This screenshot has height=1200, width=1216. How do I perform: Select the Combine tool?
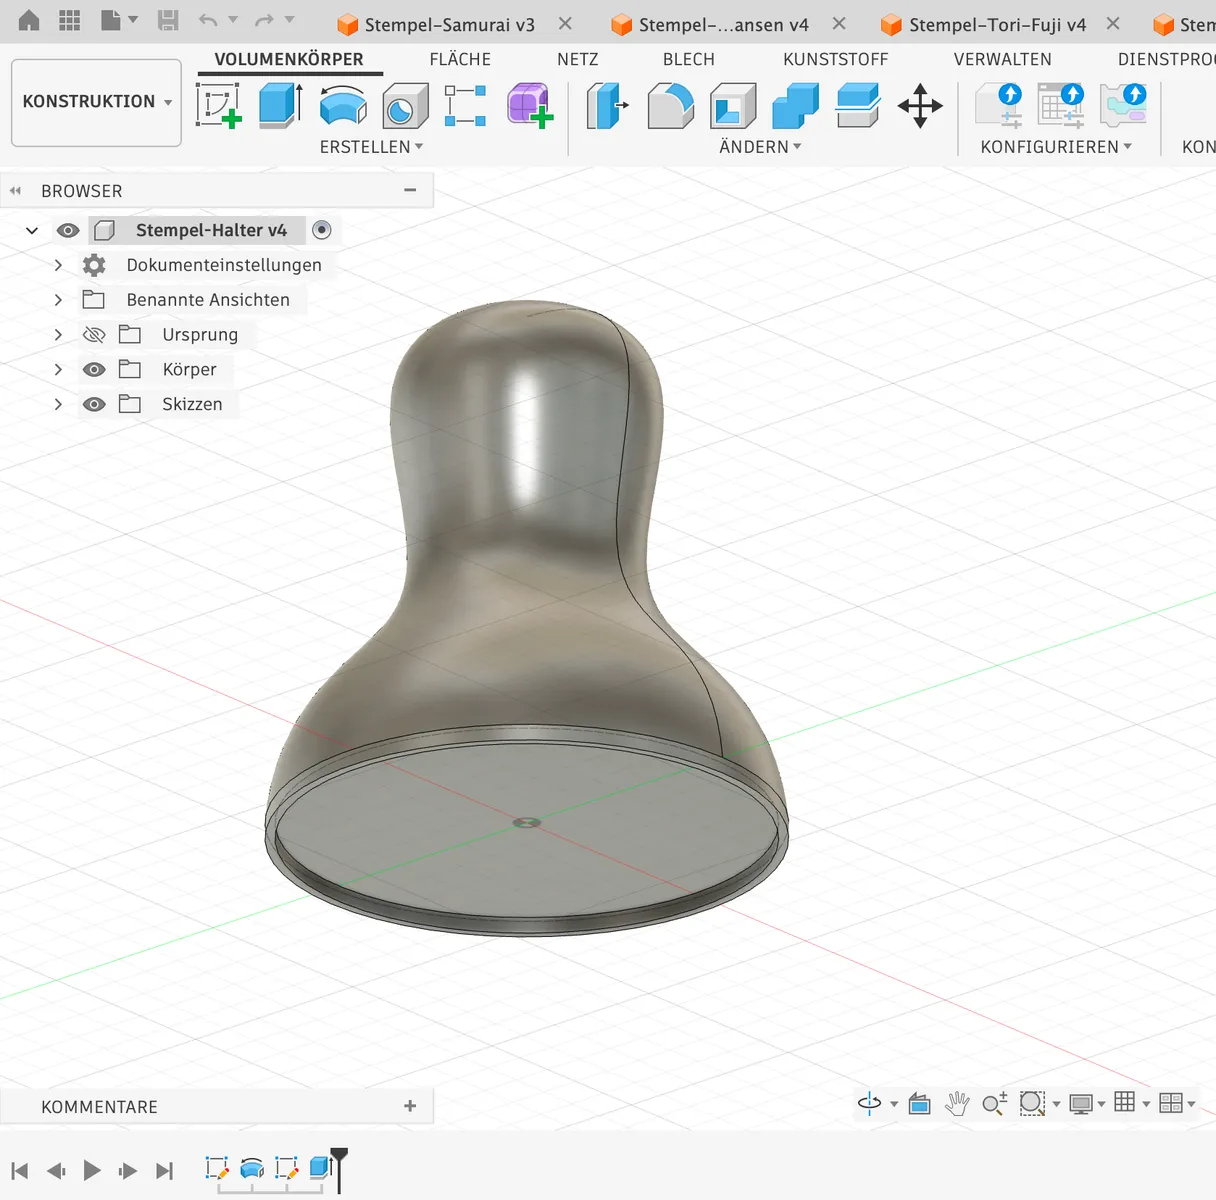[x=796, y=105]
